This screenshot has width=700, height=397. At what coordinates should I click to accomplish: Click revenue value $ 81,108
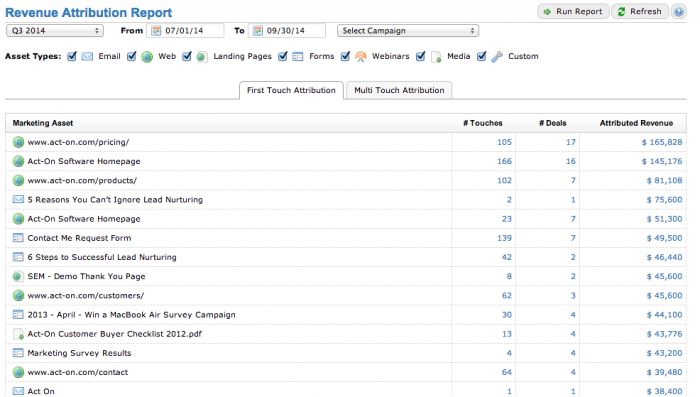click(664, 180)
